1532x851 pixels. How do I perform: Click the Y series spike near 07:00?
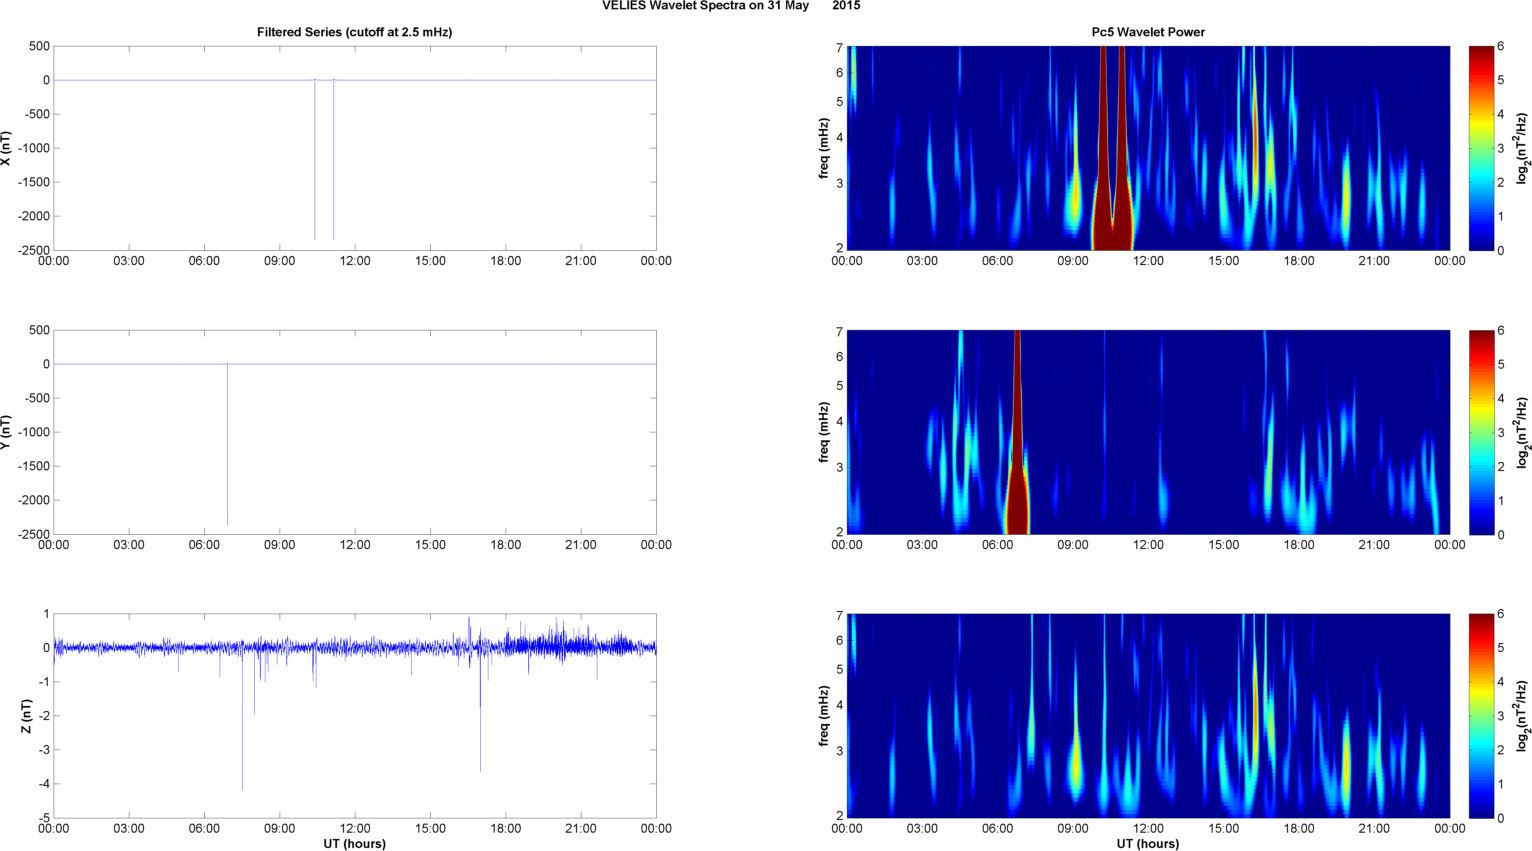[227, 445]
